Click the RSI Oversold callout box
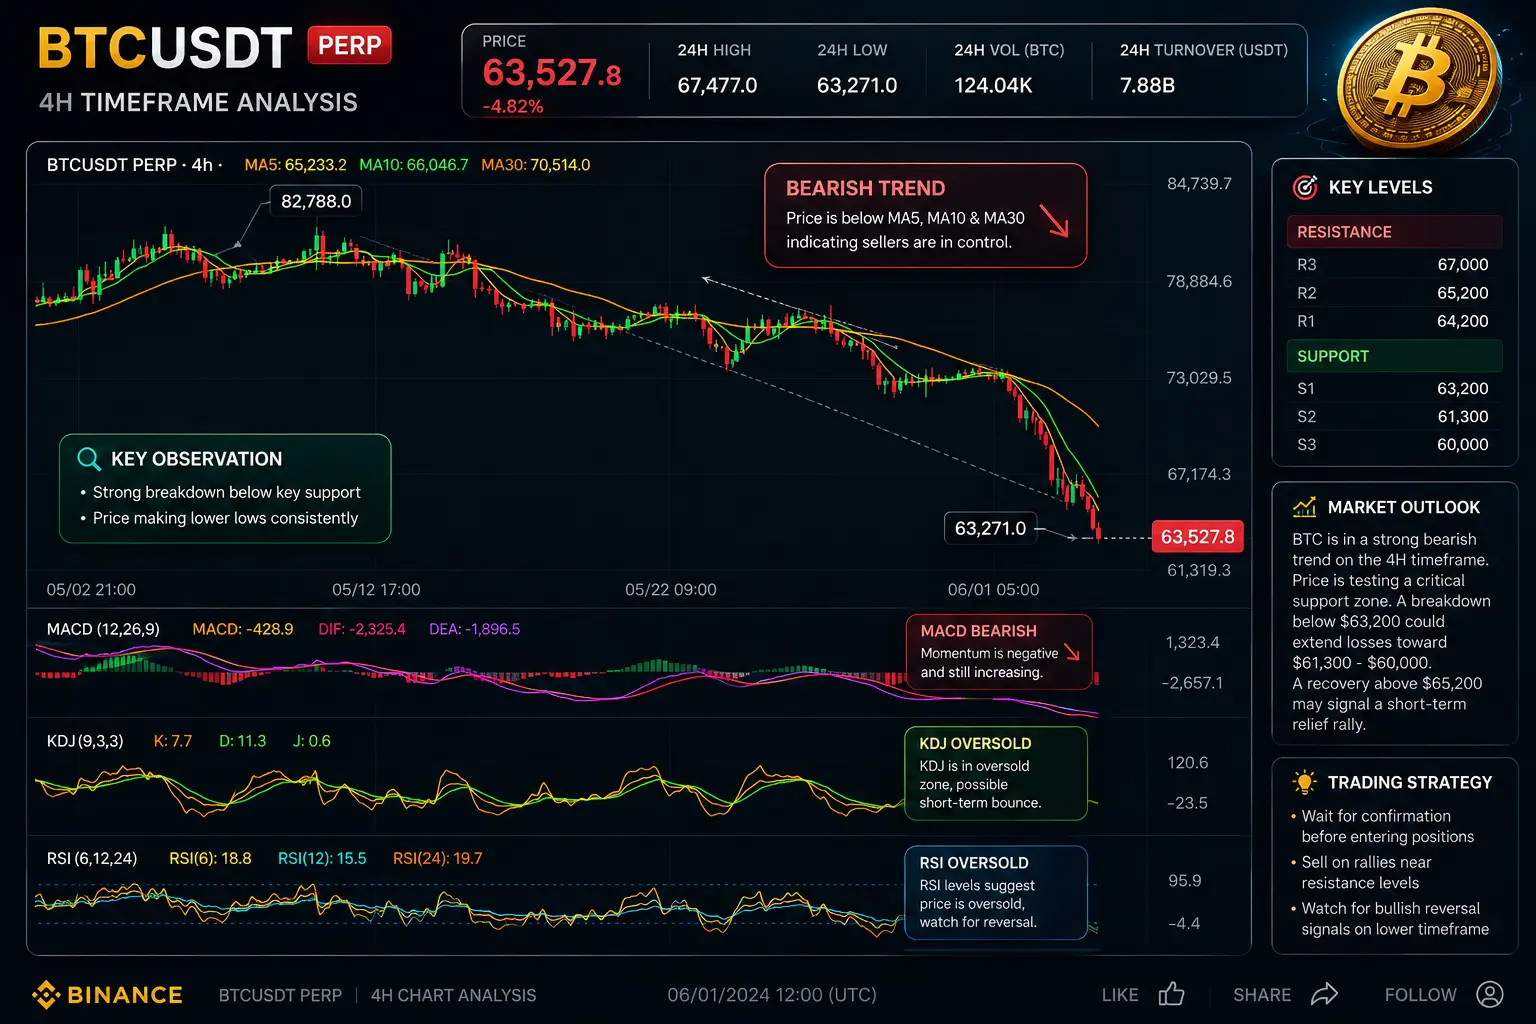This screenshot has width=1536, height=1024. (995, 893)
